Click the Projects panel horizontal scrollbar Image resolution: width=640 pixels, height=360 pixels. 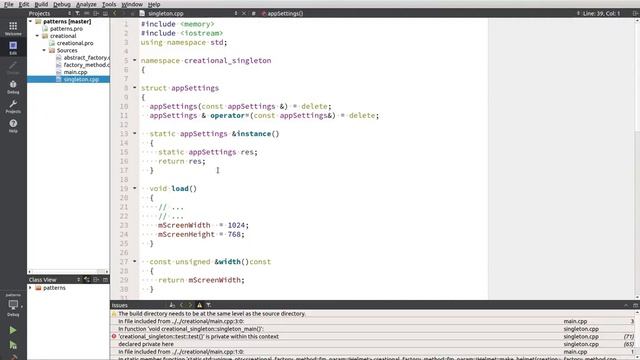coord(68,271)
